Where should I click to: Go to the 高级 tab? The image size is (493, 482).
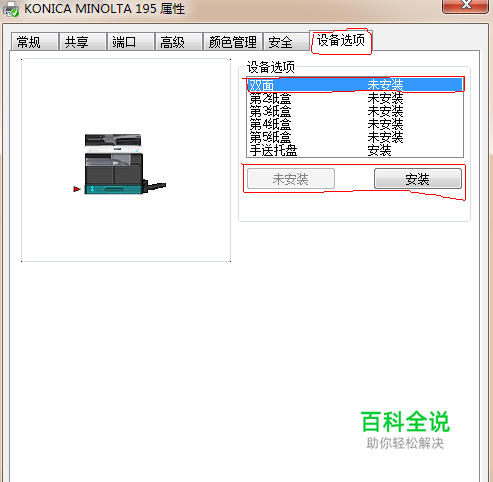click(x=179, y=42)
